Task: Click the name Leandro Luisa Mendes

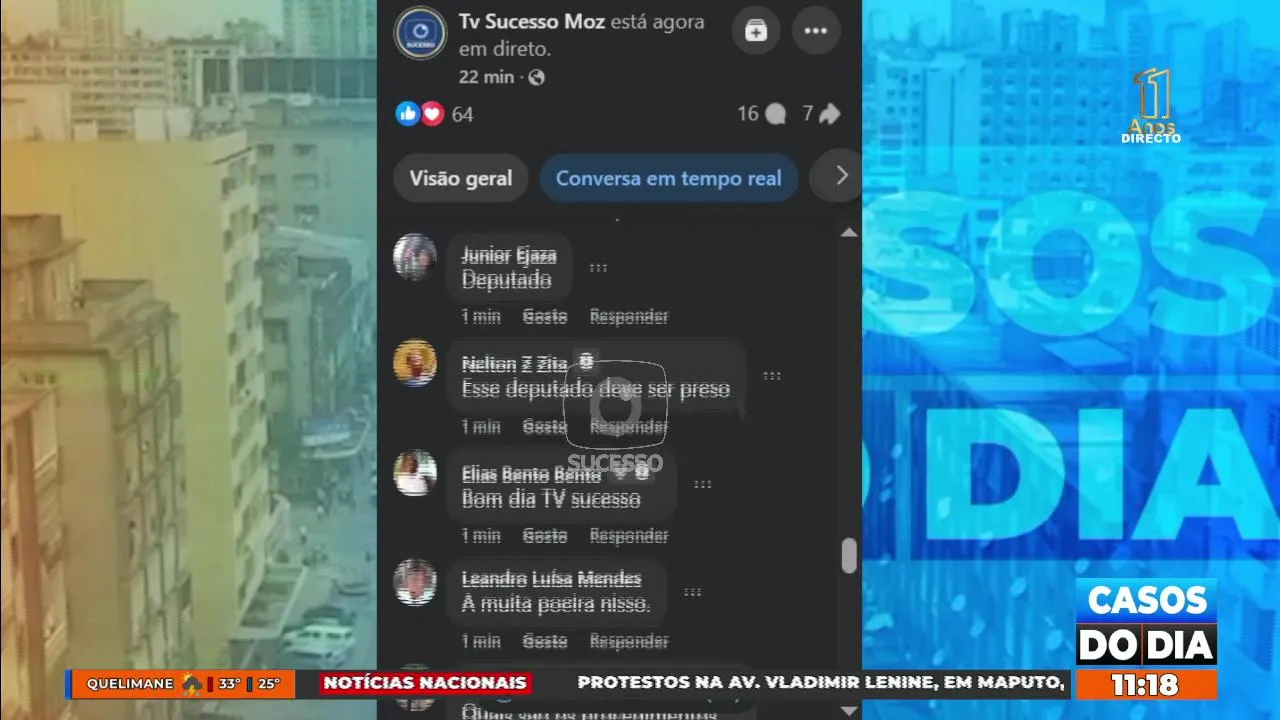Action: coord(551,579)
